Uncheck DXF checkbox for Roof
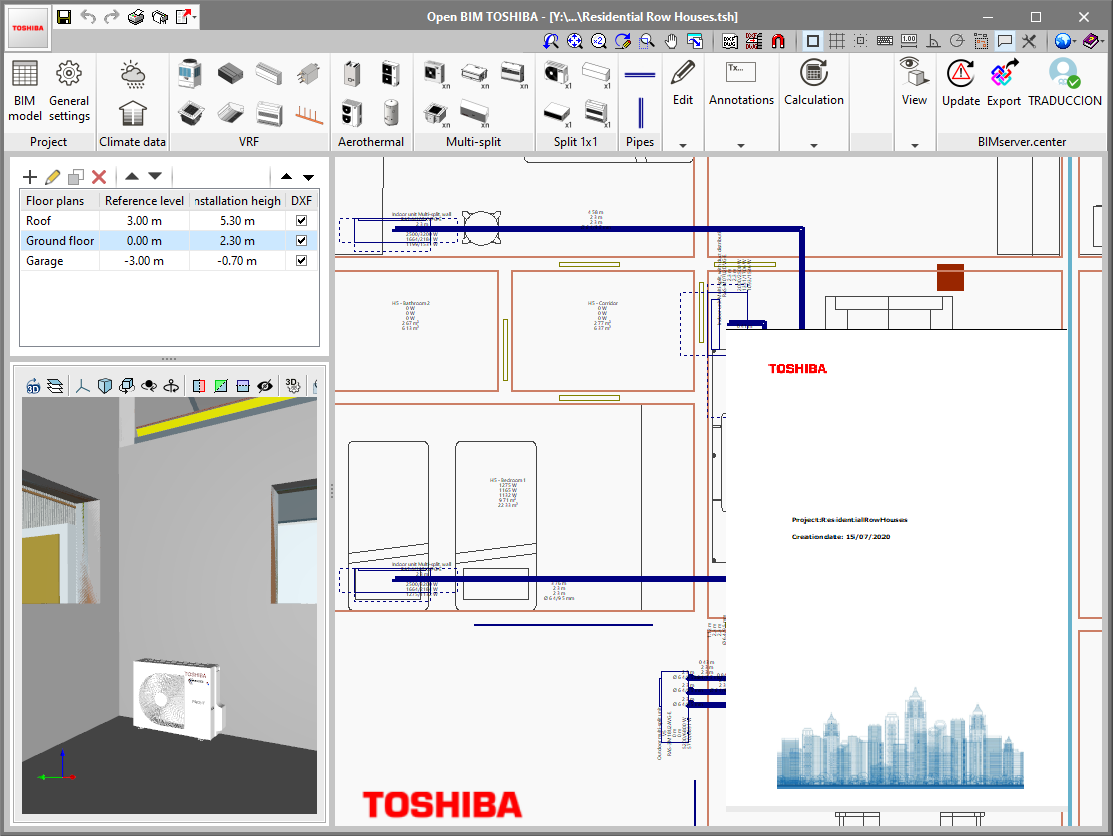 pyautogui.click(x=302, y=221)
